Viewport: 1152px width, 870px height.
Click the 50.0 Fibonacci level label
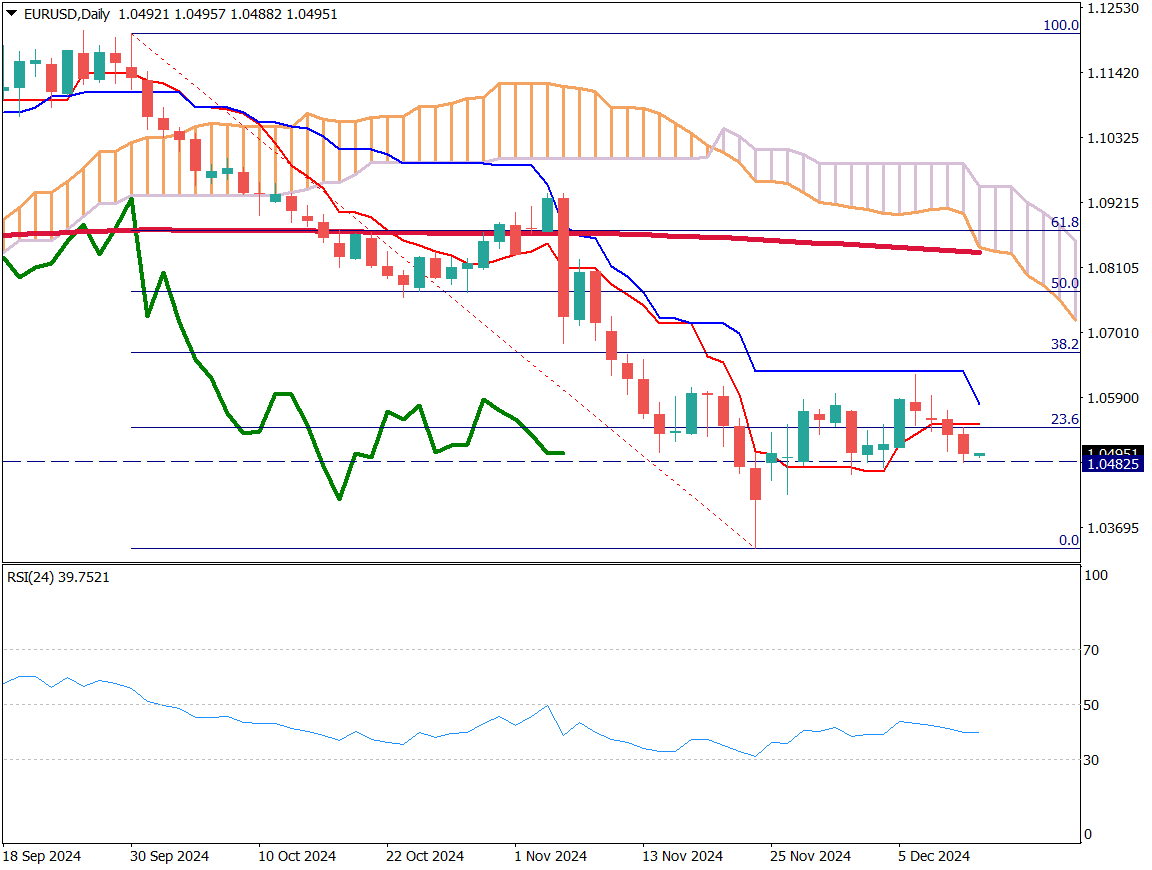(1064, 284)
